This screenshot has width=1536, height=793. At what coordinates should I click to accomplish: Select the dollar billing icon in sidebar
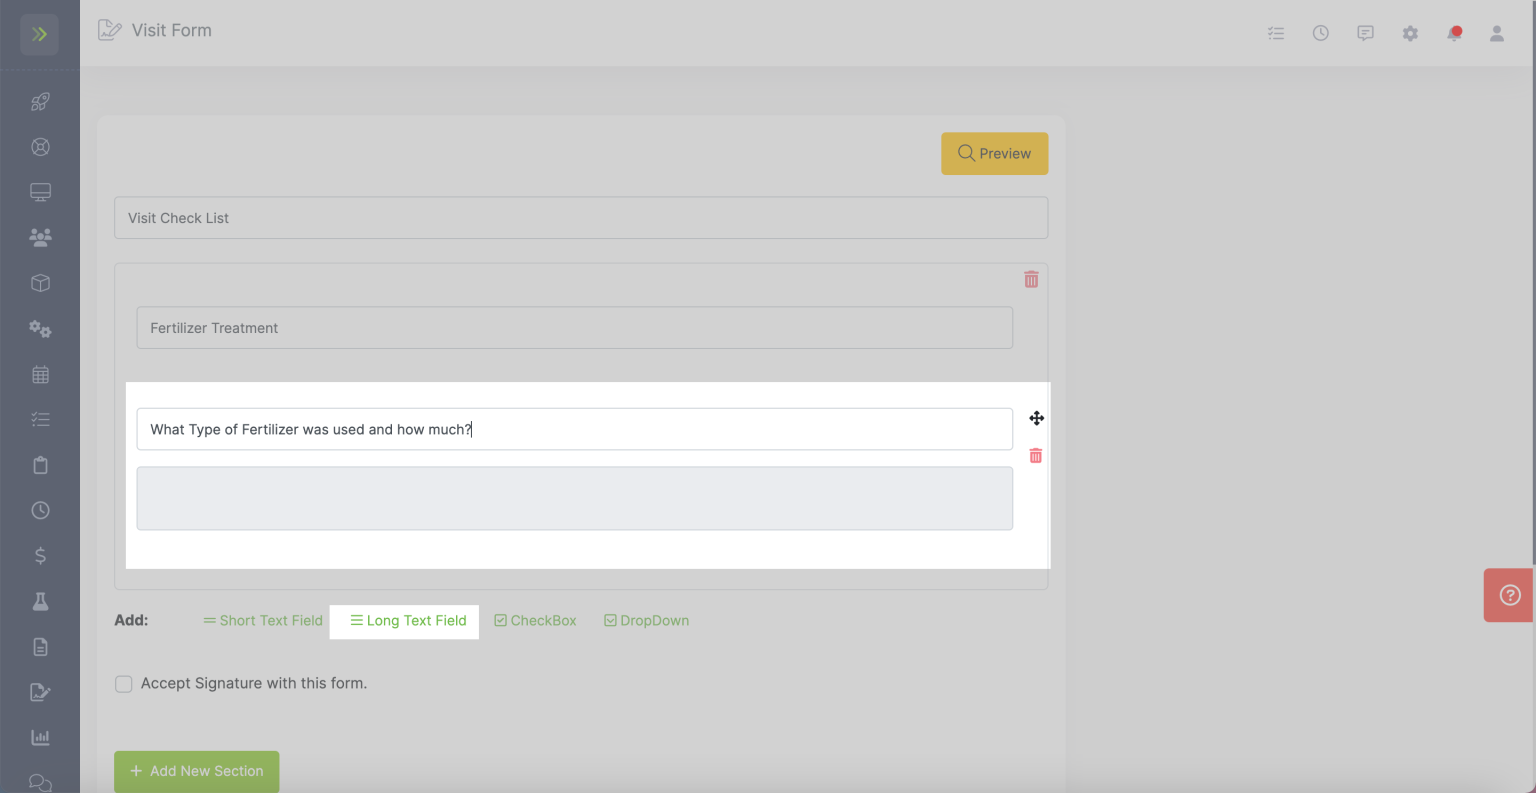click(40, 555)
